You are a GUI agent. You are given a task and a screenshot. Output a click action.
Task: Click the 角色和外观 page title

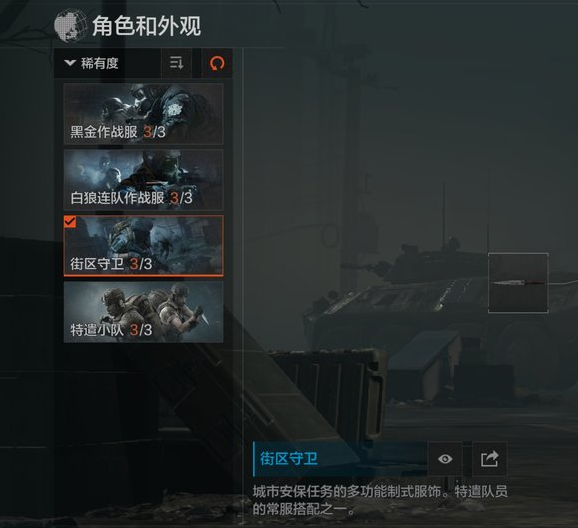point(146,26)
